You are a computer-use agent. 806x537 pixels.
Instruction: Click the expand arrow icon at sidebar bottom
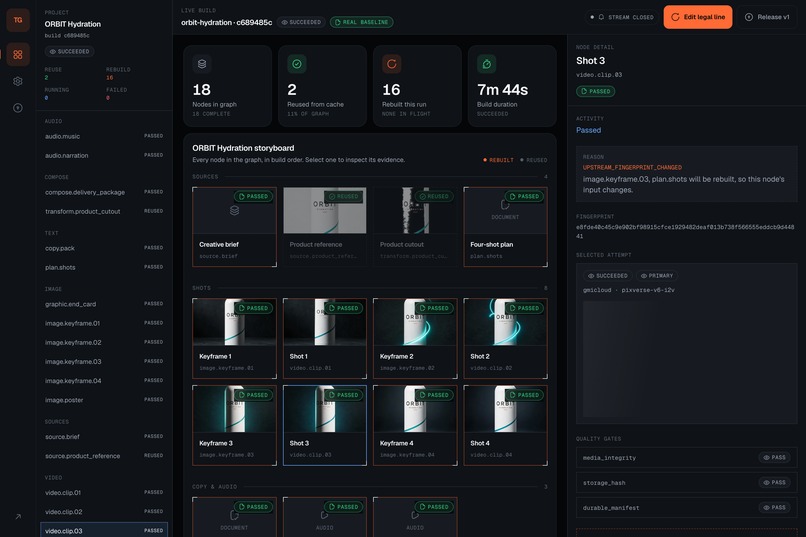[x=18, y=516]
